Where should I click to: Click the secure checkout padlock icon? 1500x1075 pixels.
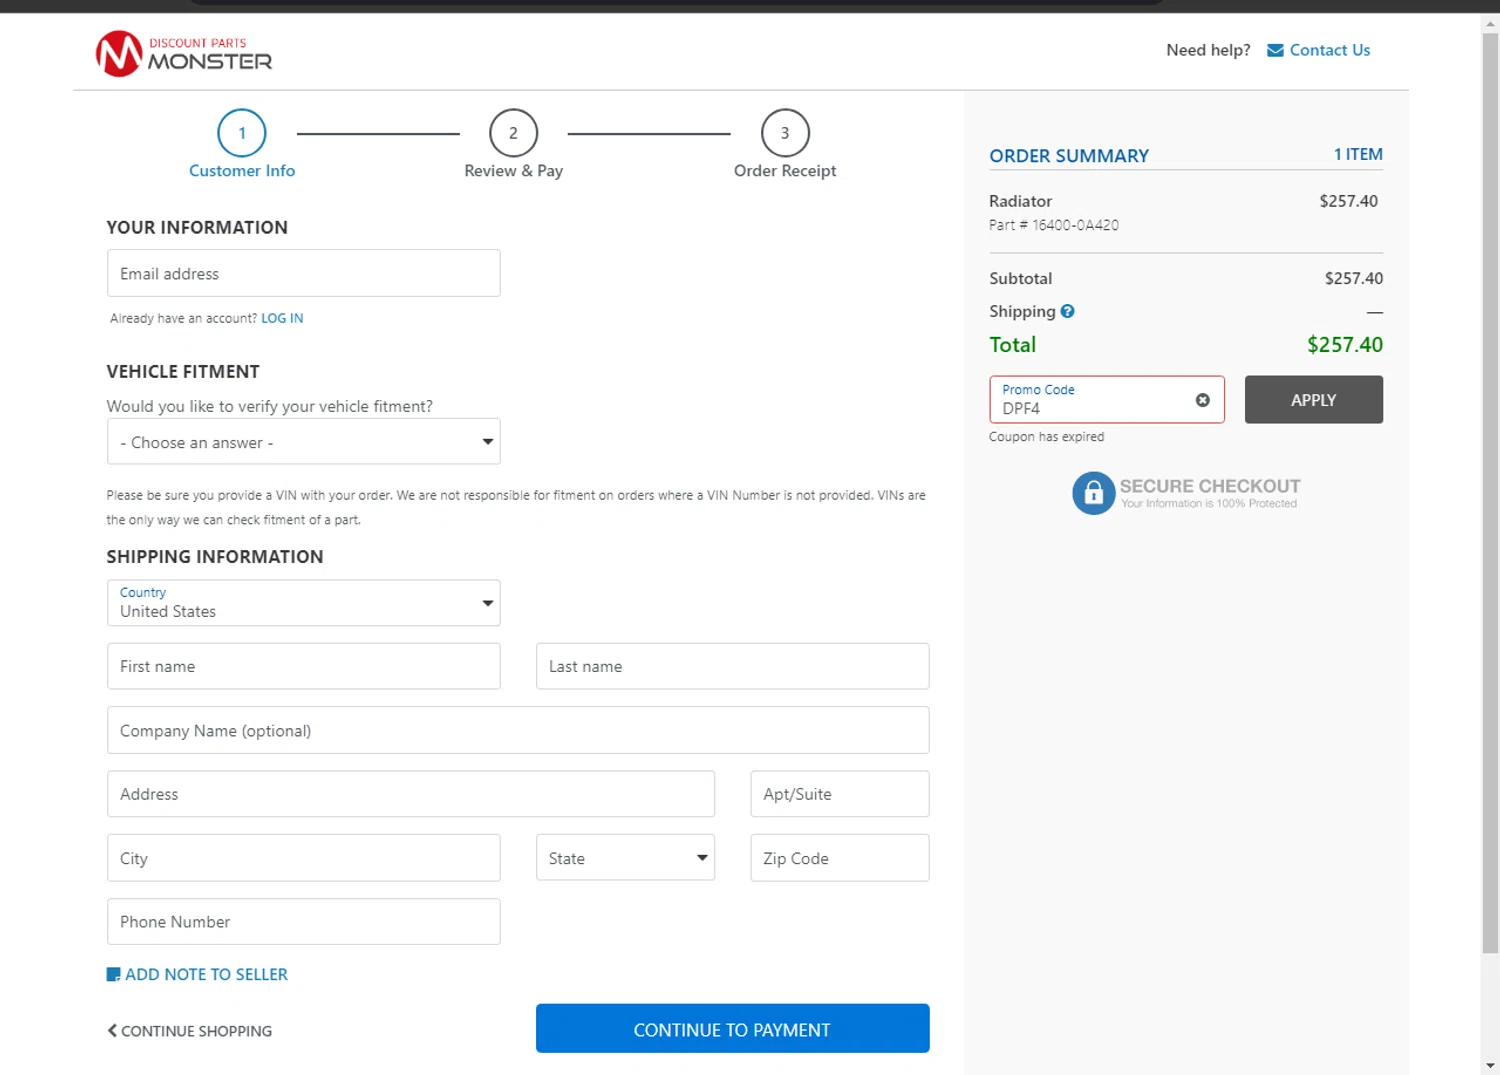(1093, 493)
